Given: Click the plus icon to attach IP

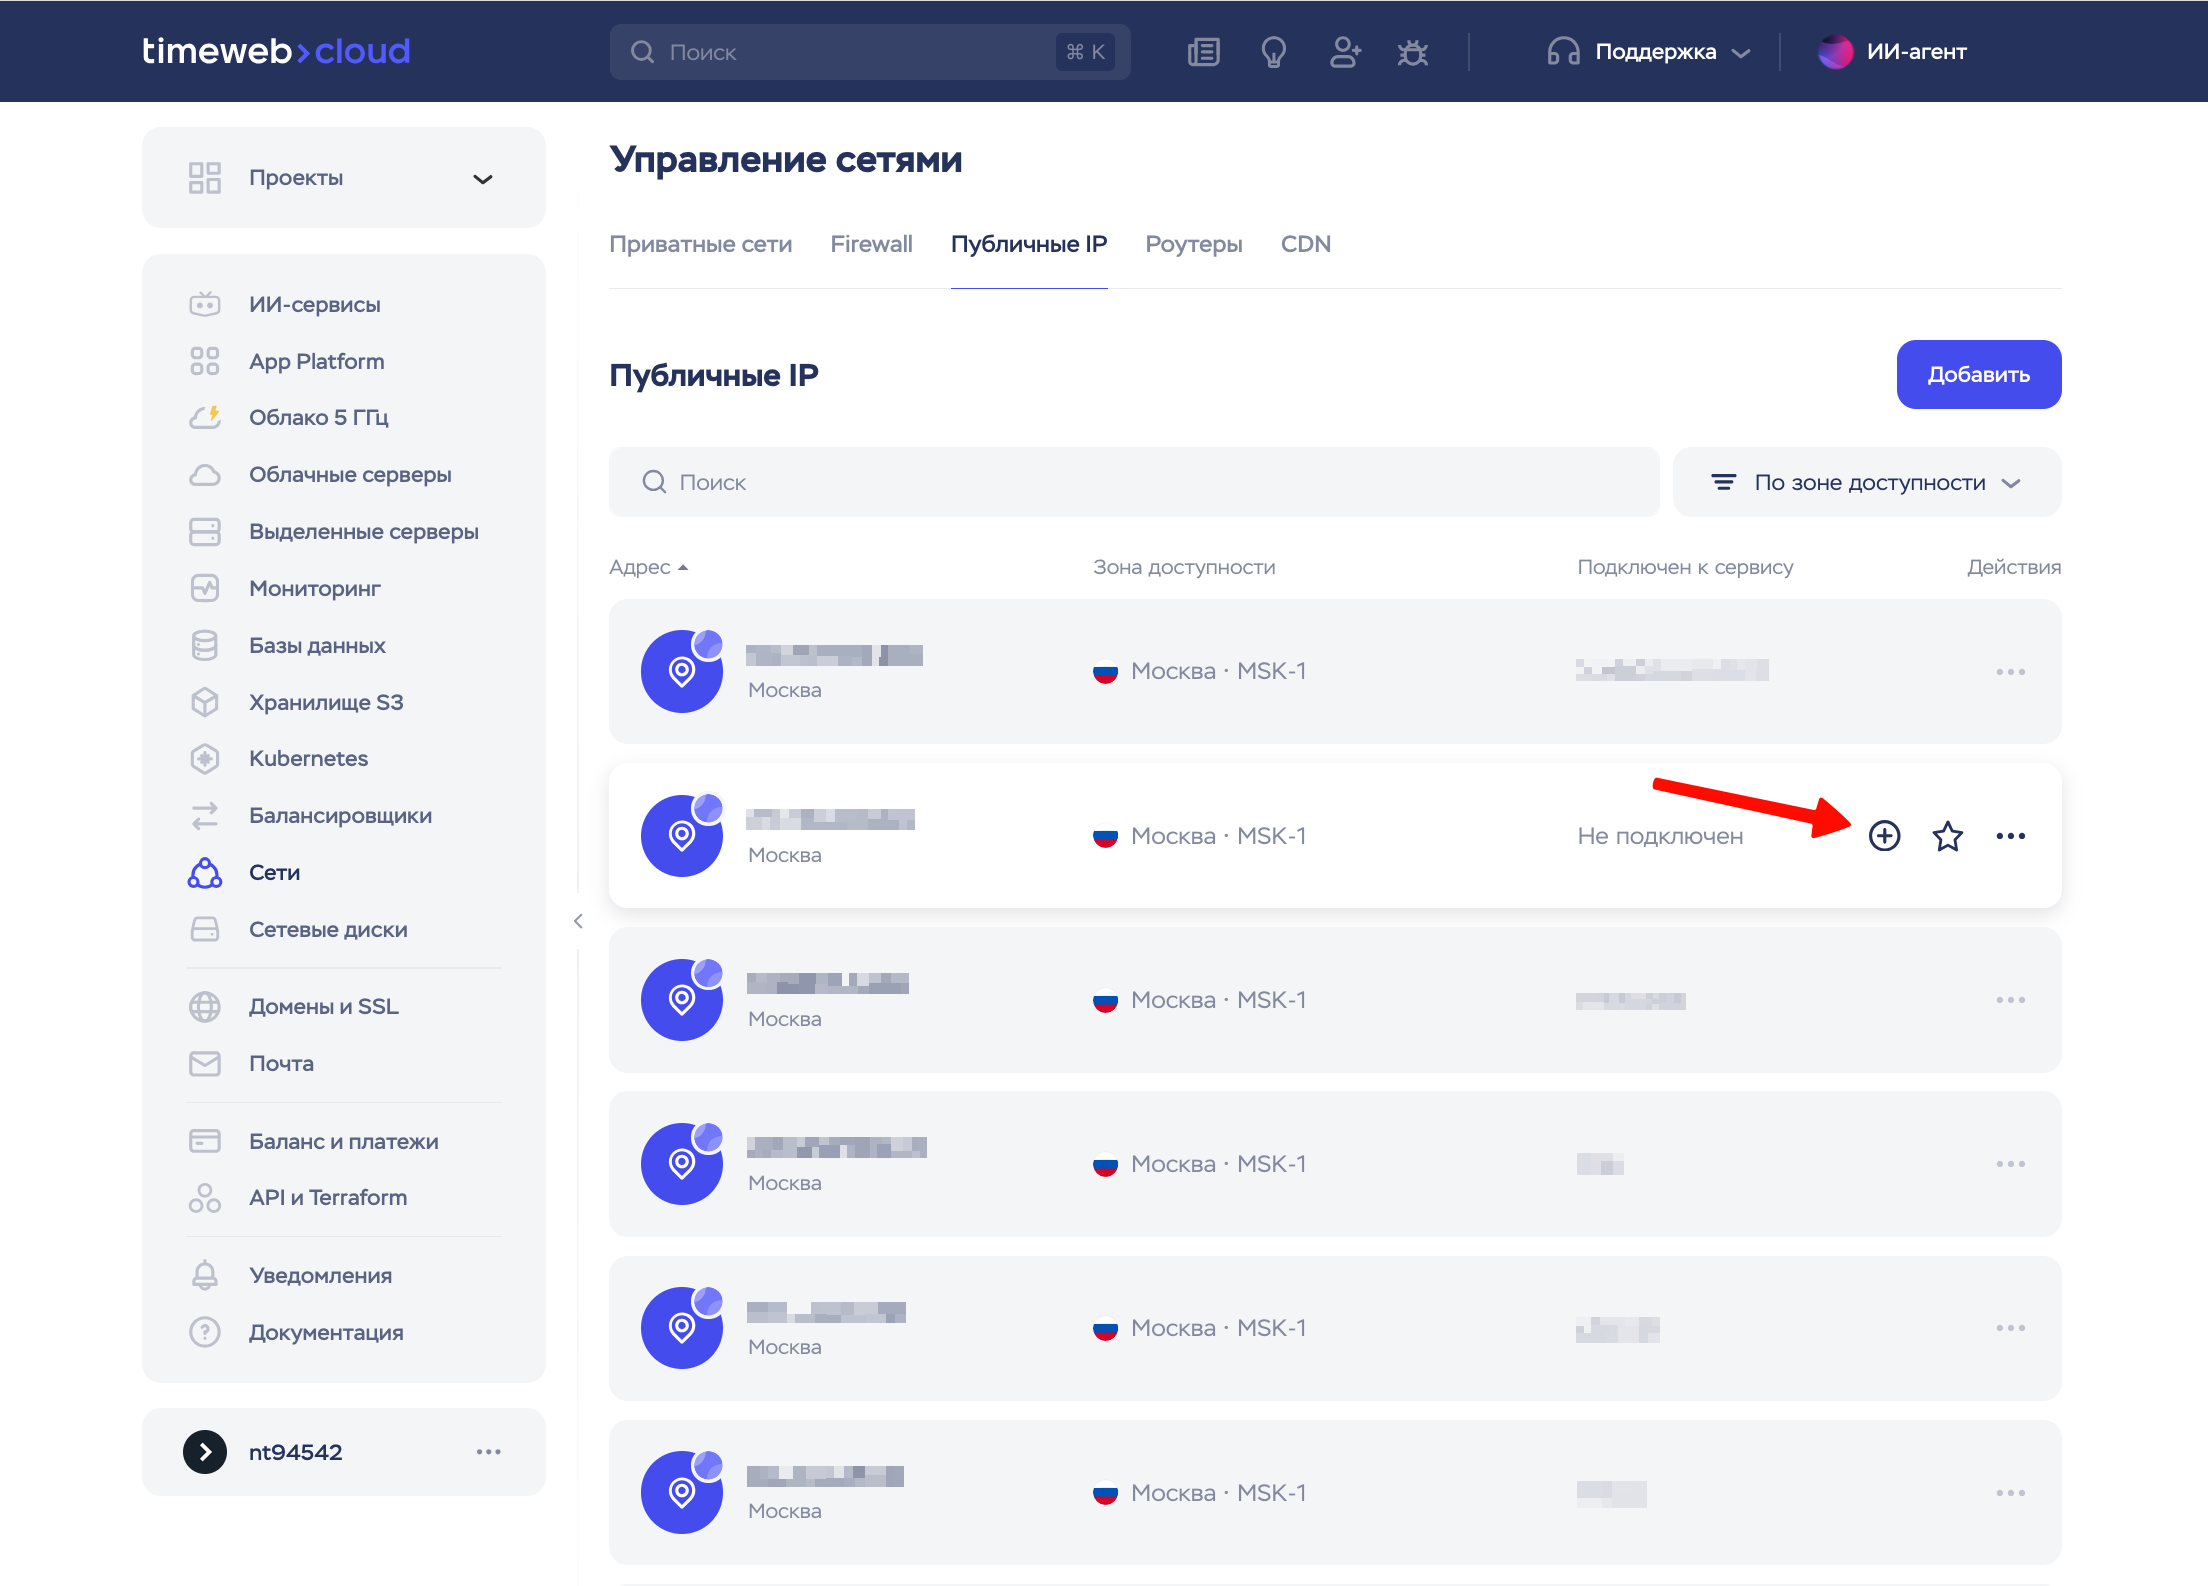Looking at the screenshot, I should (x=1884, y=836).
